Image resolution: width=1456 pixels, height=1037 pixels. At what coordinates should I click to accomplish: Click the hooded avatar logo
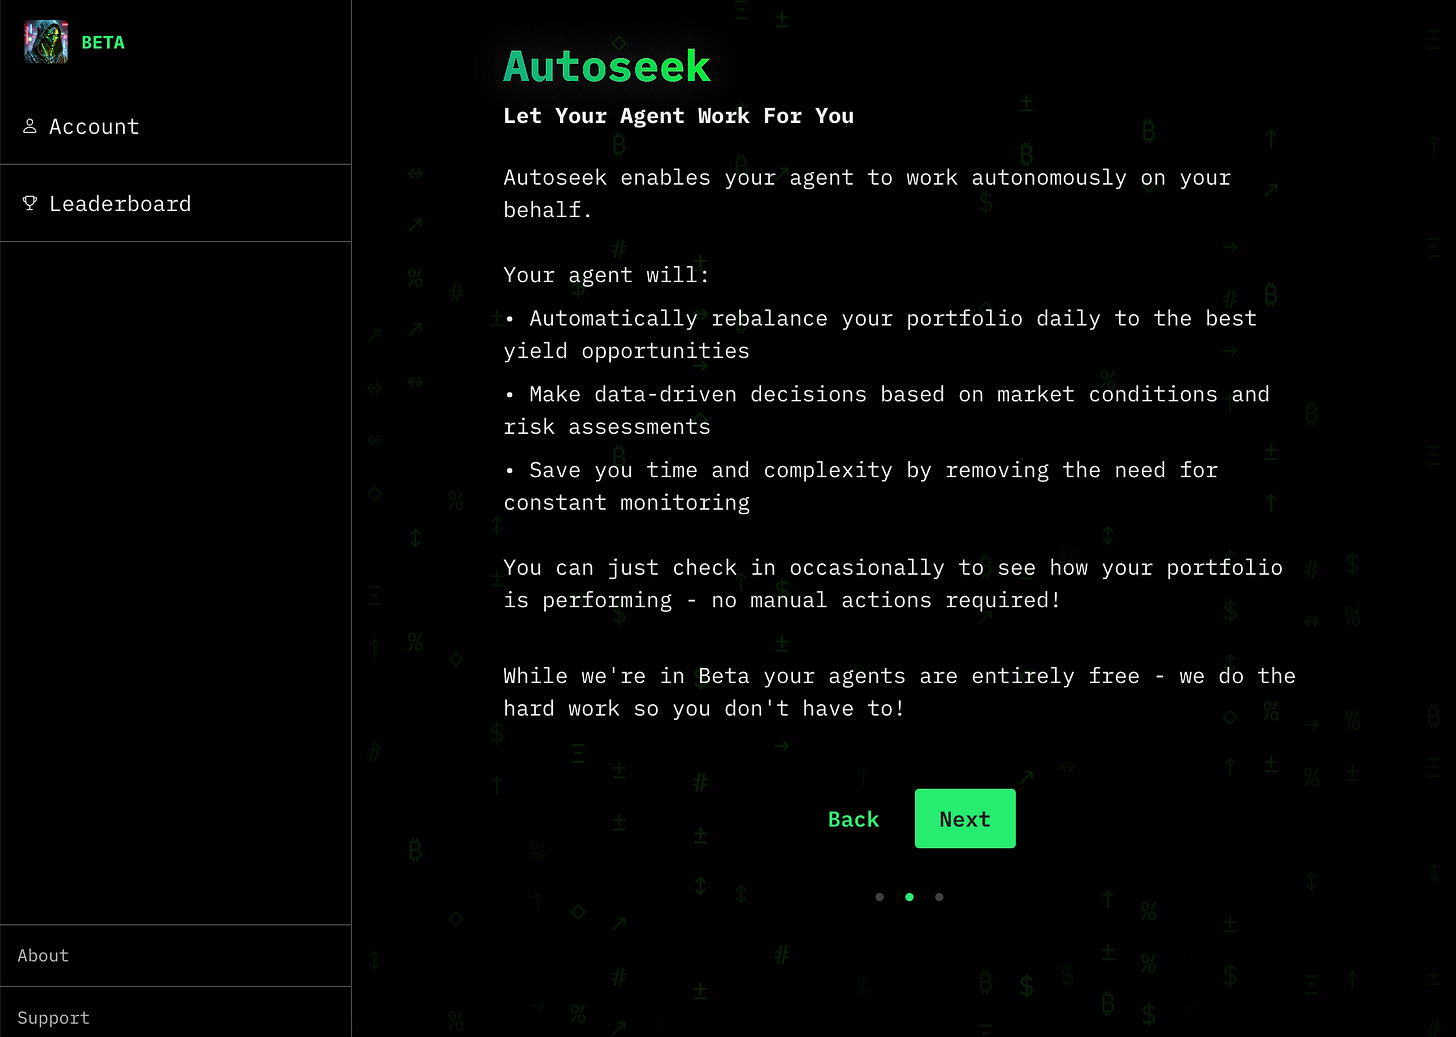click(46, 42)
